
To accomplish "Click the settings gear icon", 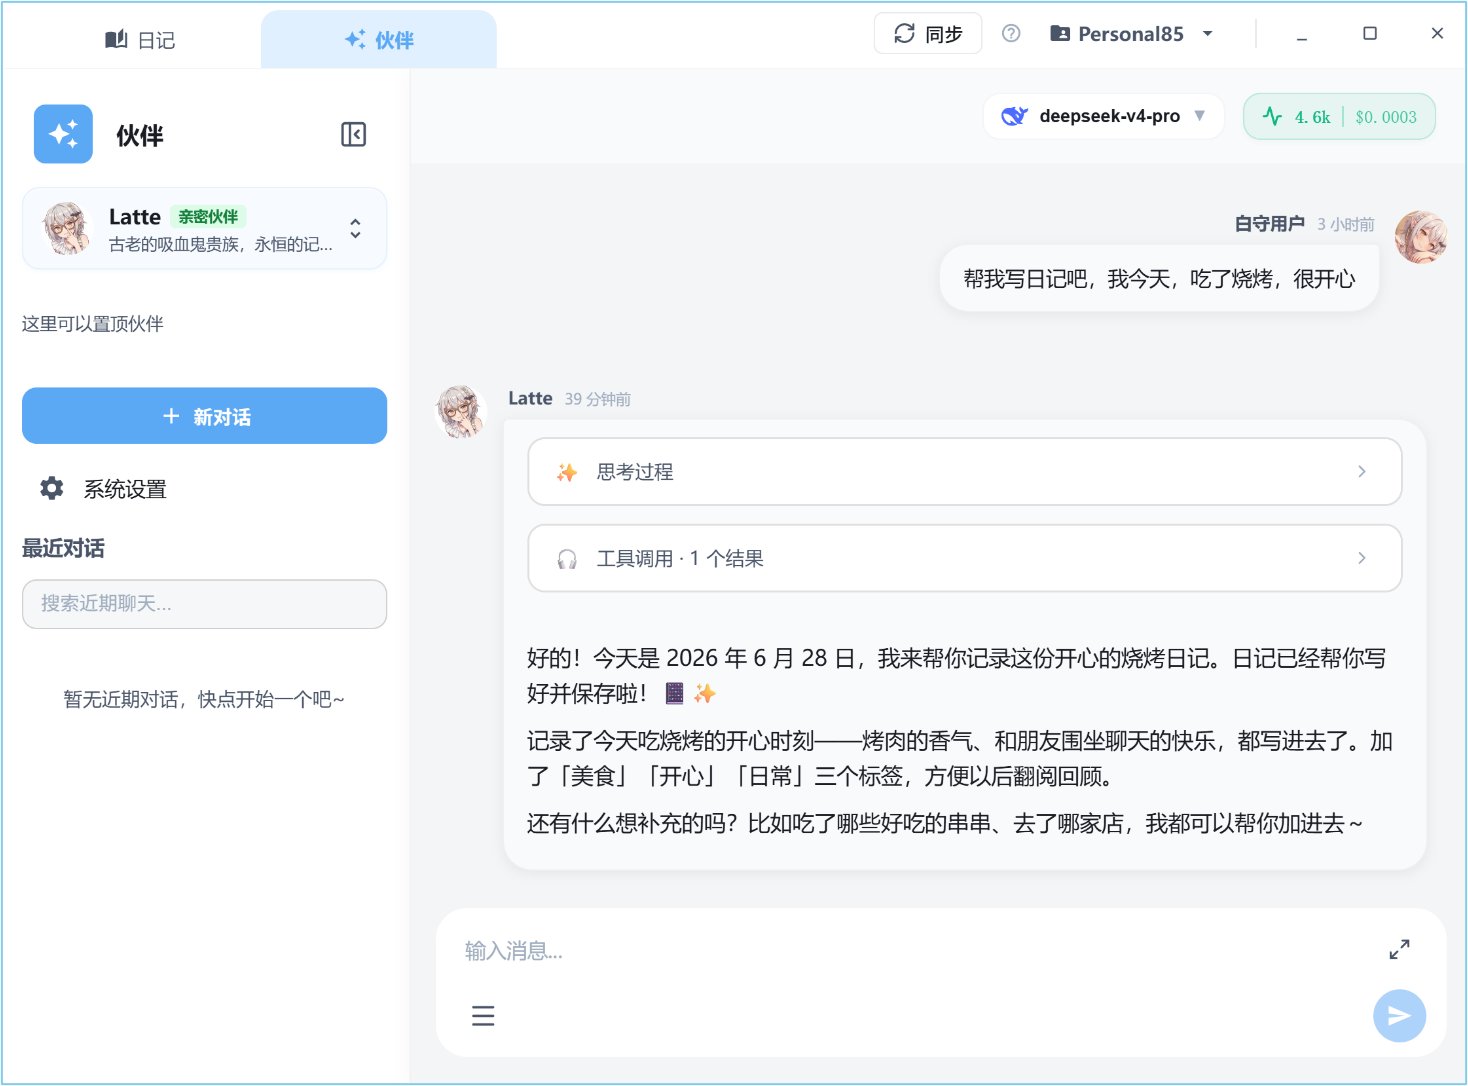I will point(51,488).
